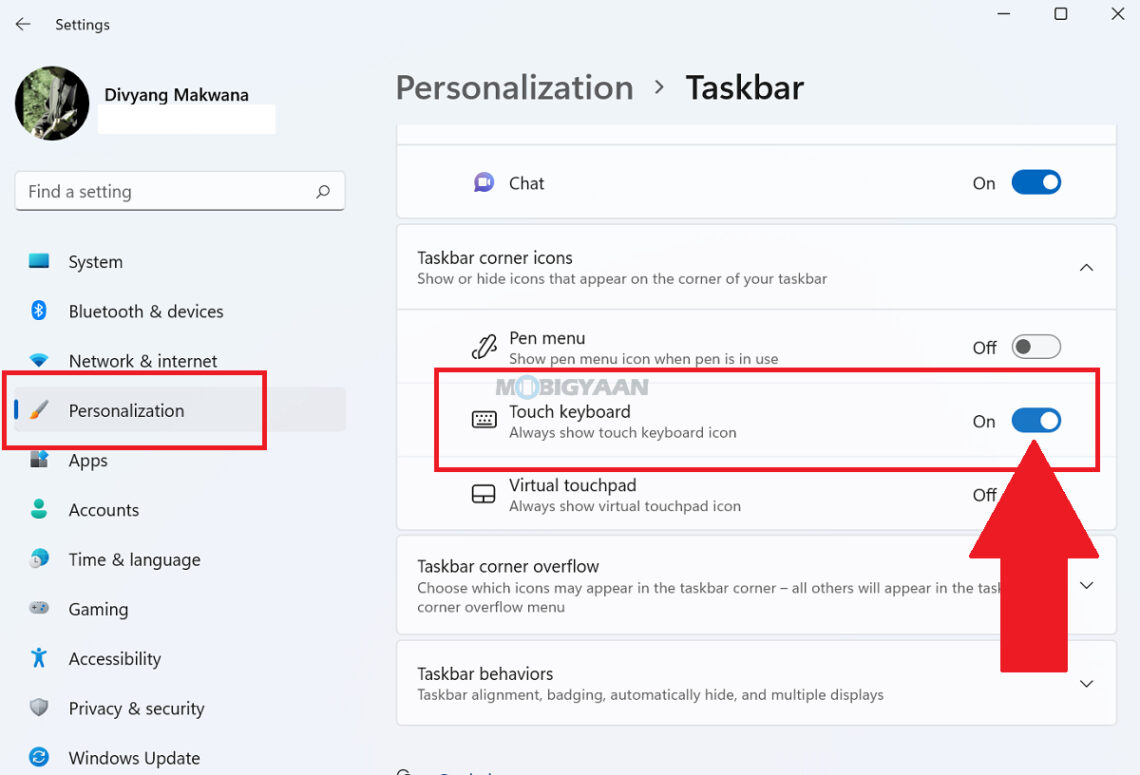
Task: Click the Gaming controller icon
Action: point(39,609)
